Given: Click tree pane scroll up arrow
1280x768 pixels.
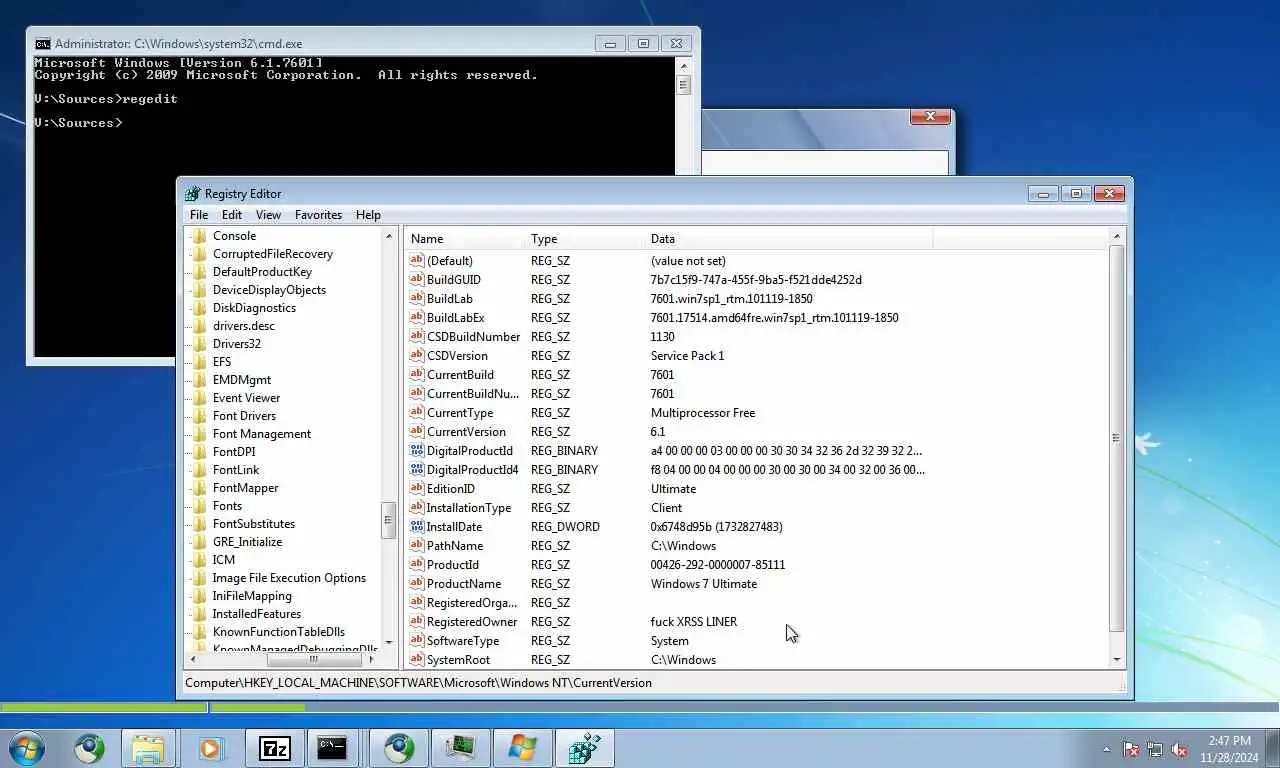Looking at the screenshot, I should point(389,236).
